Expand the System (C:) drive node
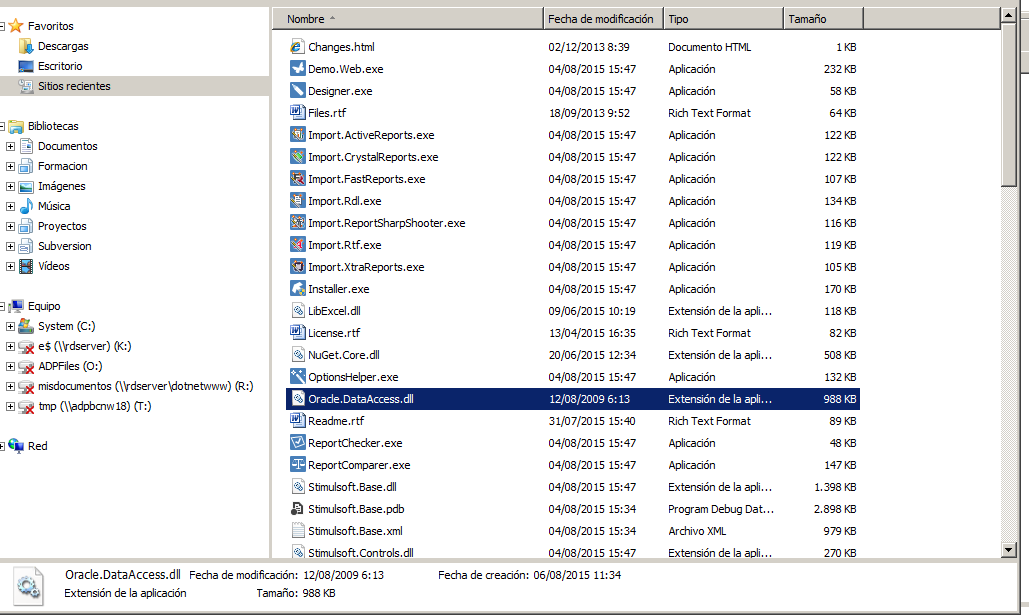This screenshot has width=1029, height=615. click(10, 326)
